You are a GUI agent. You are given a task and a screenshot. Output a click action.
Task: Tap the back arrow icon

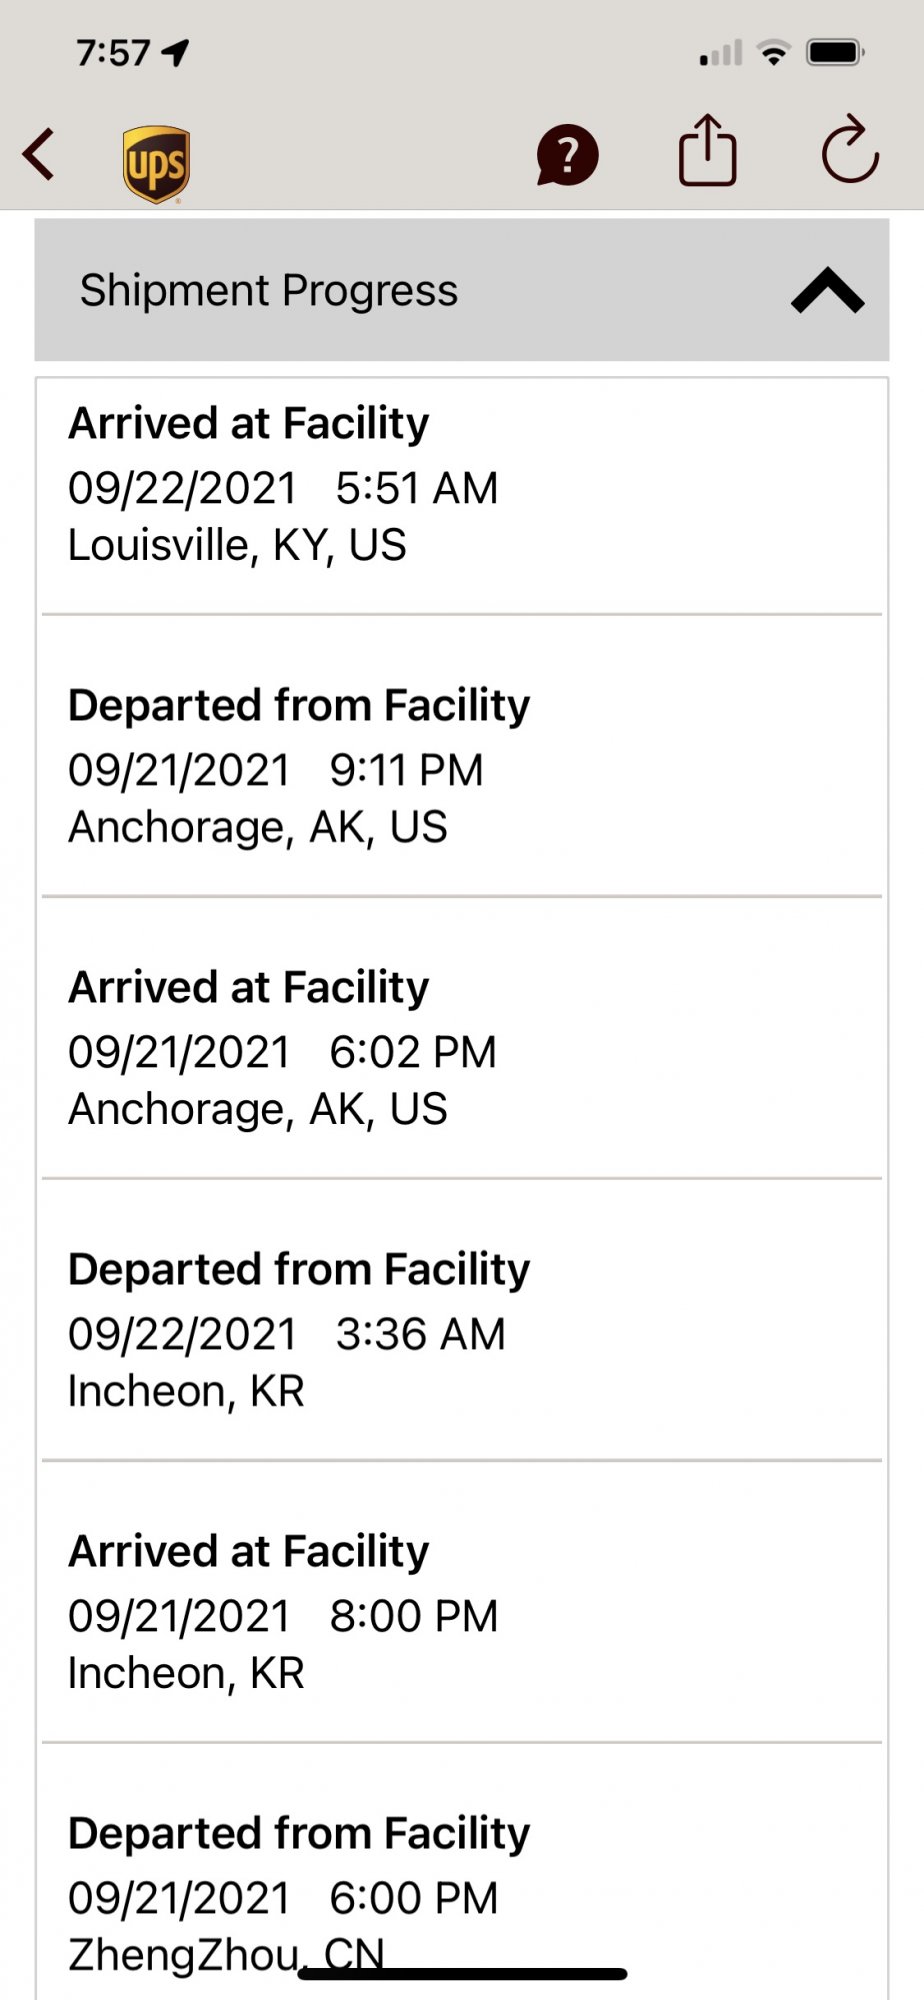click(x=39, y=155)
